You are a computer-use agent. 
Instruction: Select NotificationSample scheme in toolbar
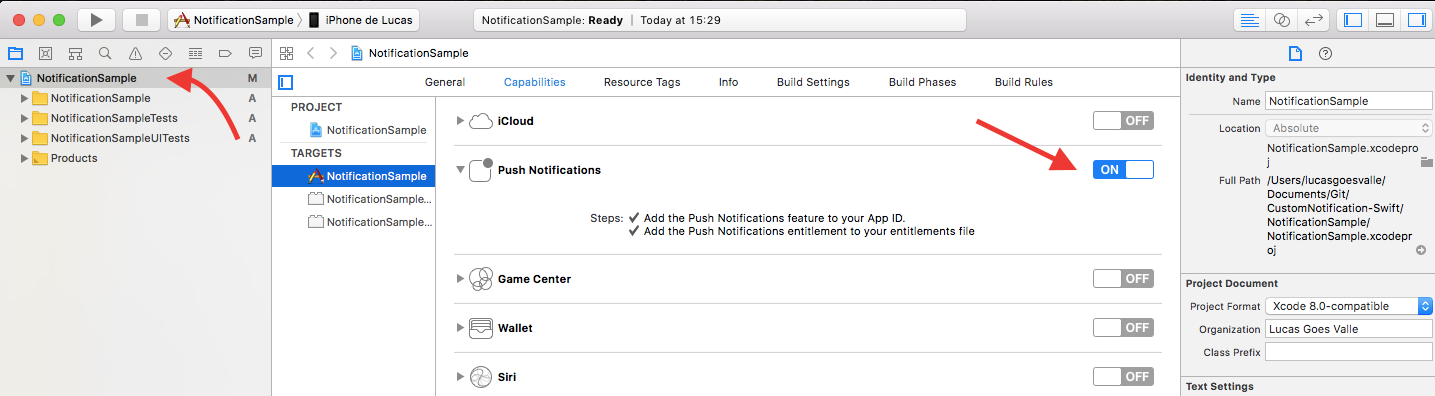[x=234, y=20]
